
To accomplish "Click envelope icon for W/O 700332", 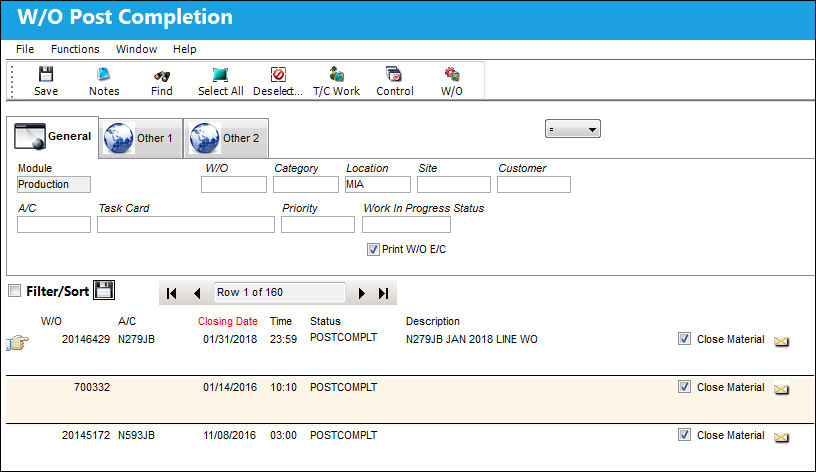I will pos(781,389).
